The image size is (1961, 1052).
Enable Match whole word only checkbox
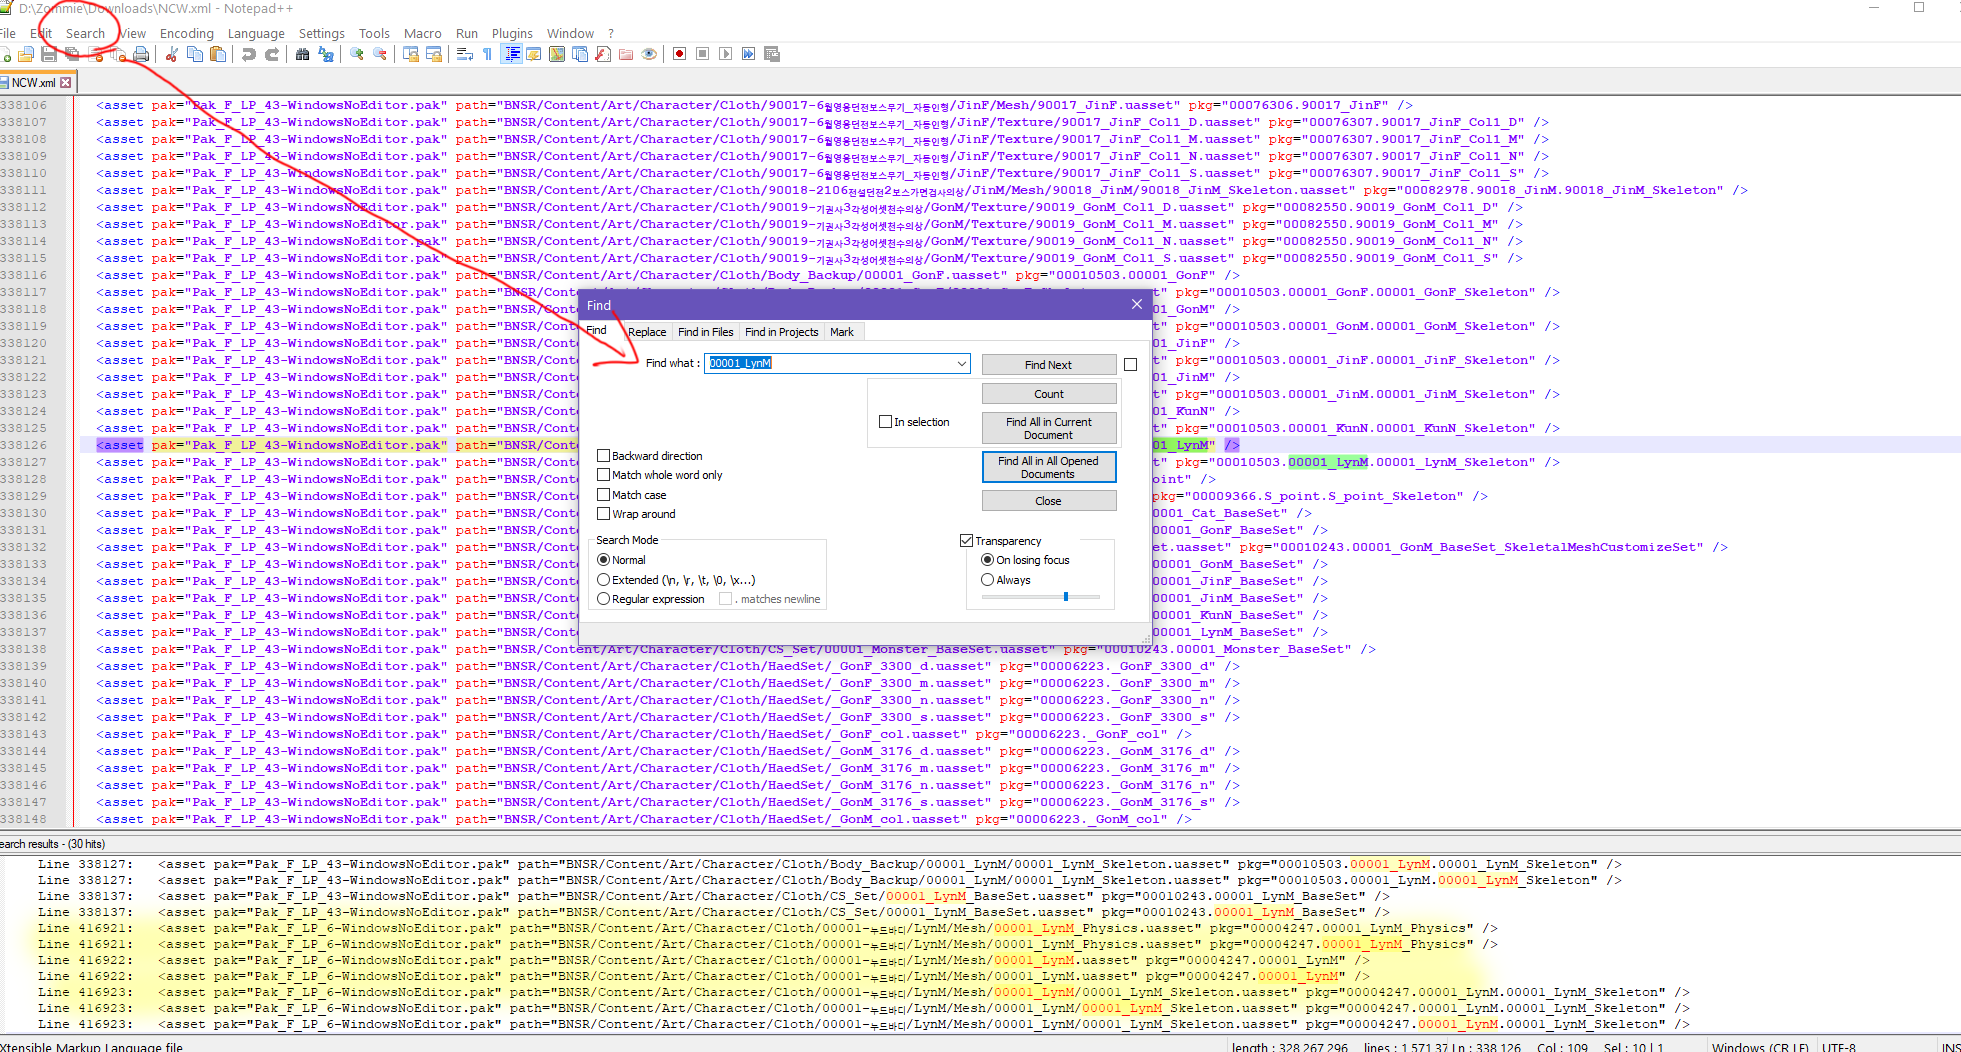click(x=604, y=475)
